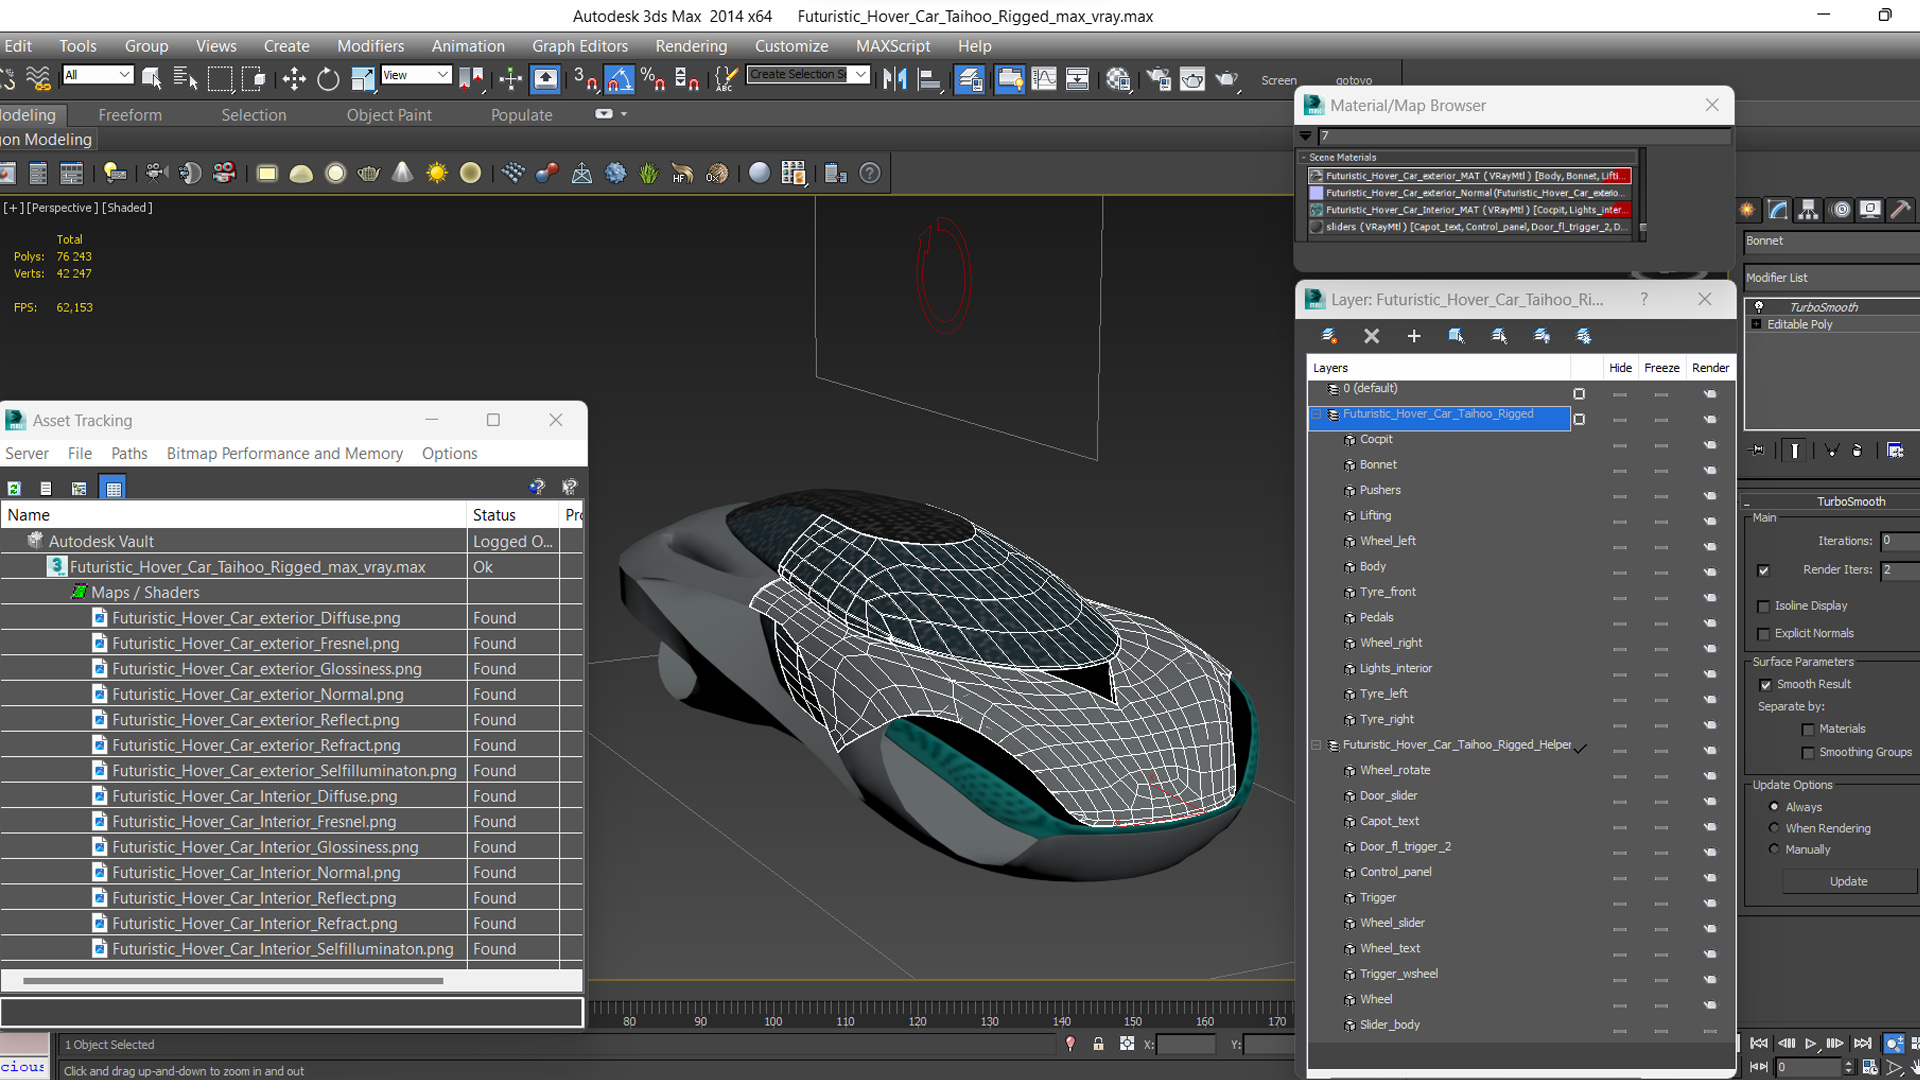Open the Motion command panel tab

1840,210
